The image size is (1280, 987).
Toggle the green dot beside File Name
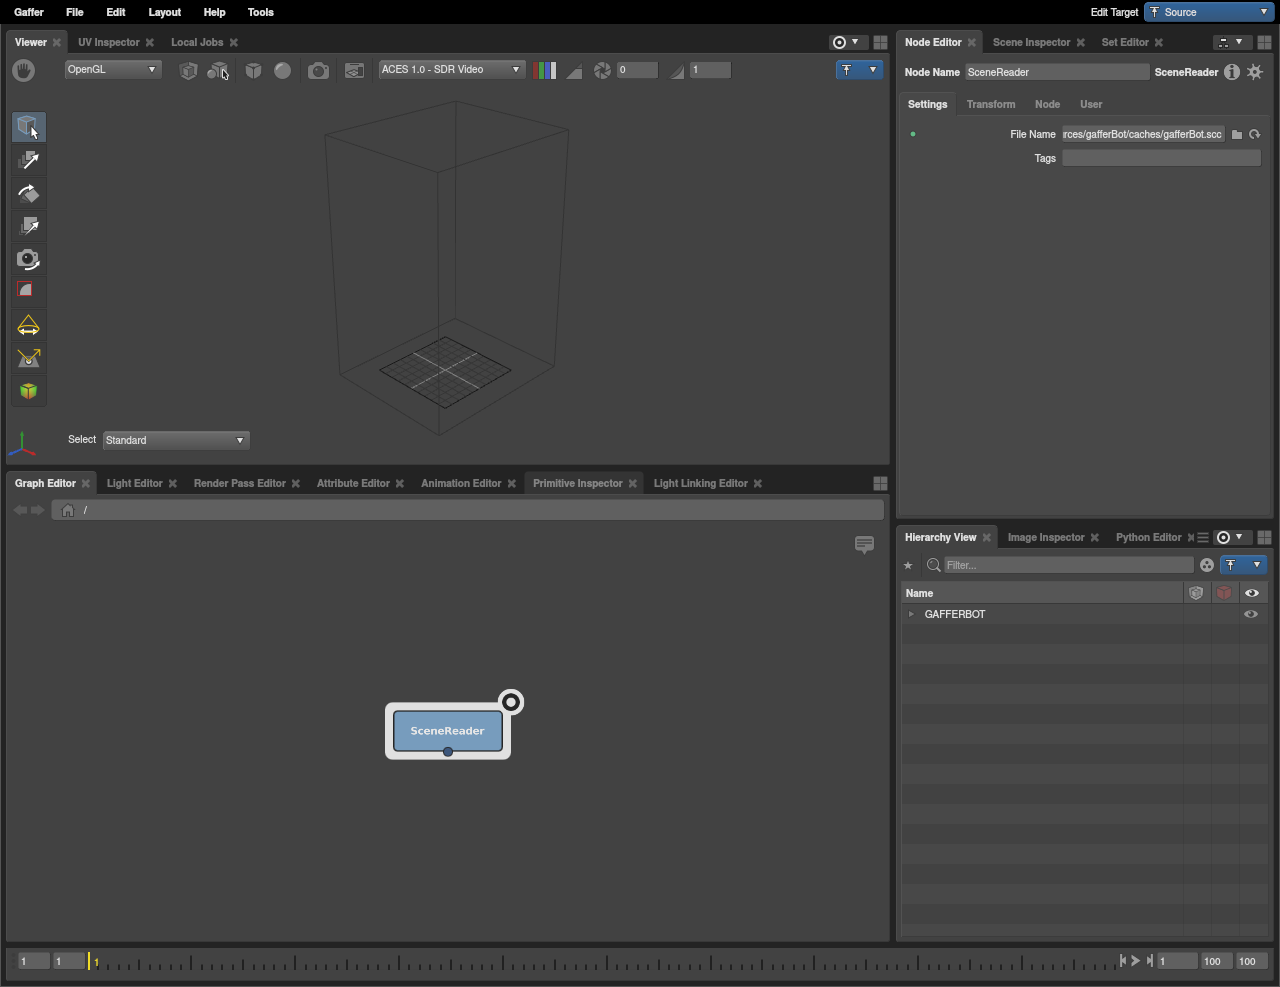(913, 134)
